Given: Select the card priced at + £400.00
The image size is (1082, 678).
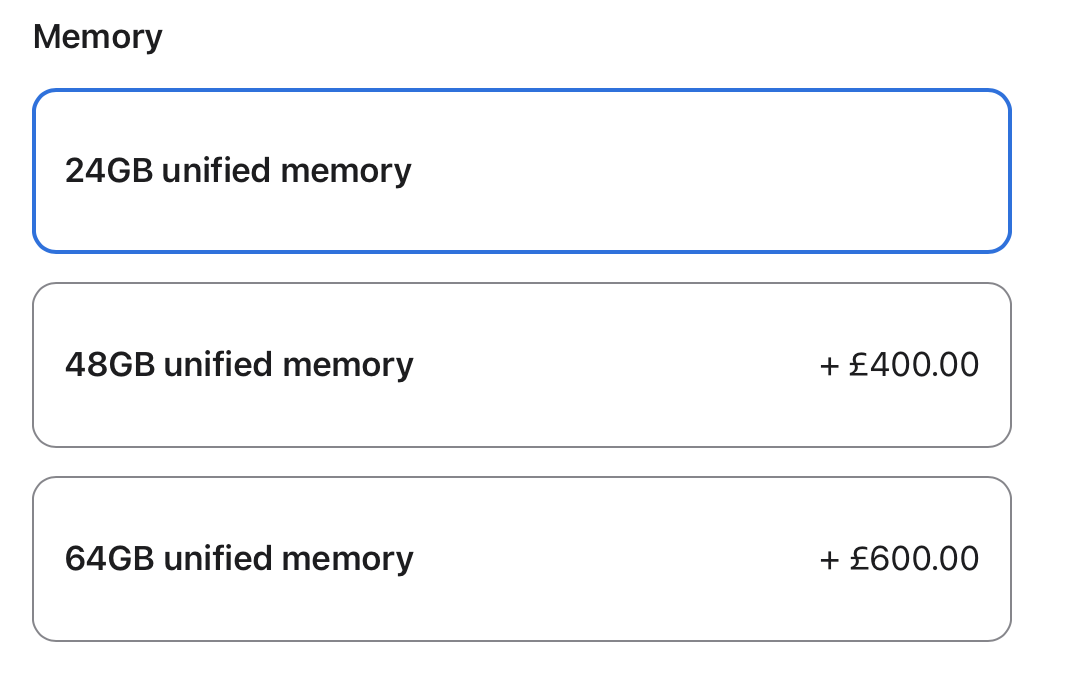Looking at the screenshot, I should [x=521, y=365].
